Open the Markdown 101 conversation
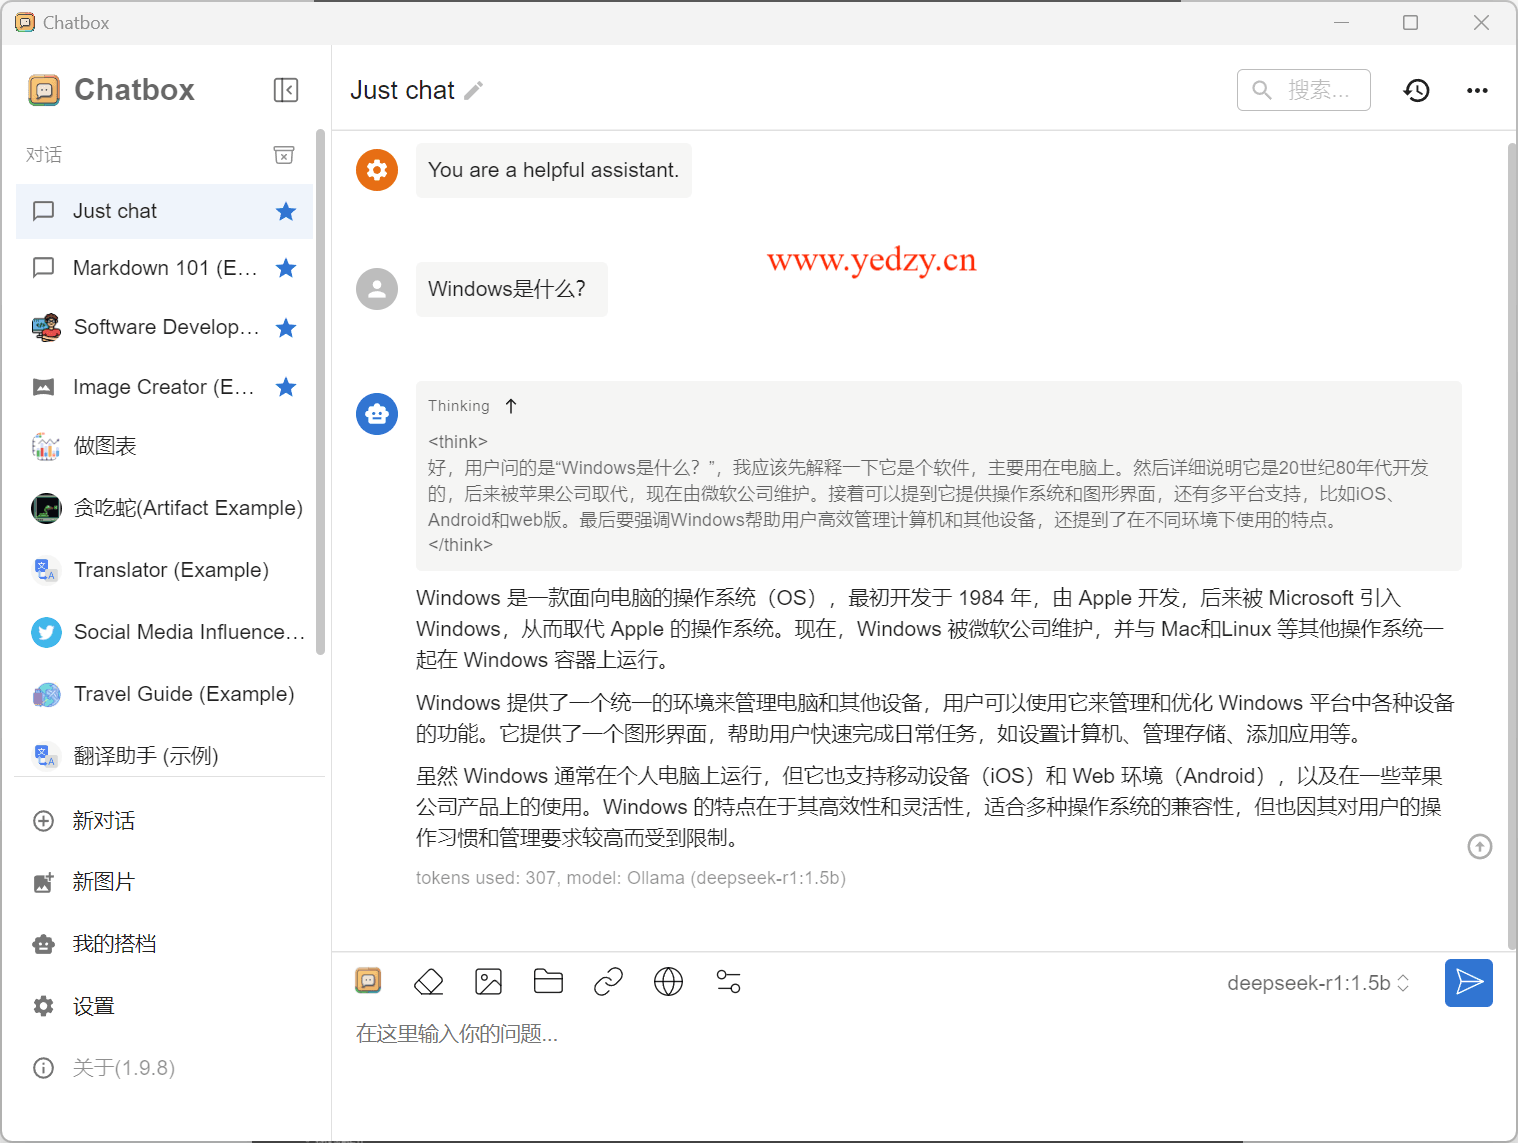The height and width of the screenshot is (1143, 1518). point(164,268)
